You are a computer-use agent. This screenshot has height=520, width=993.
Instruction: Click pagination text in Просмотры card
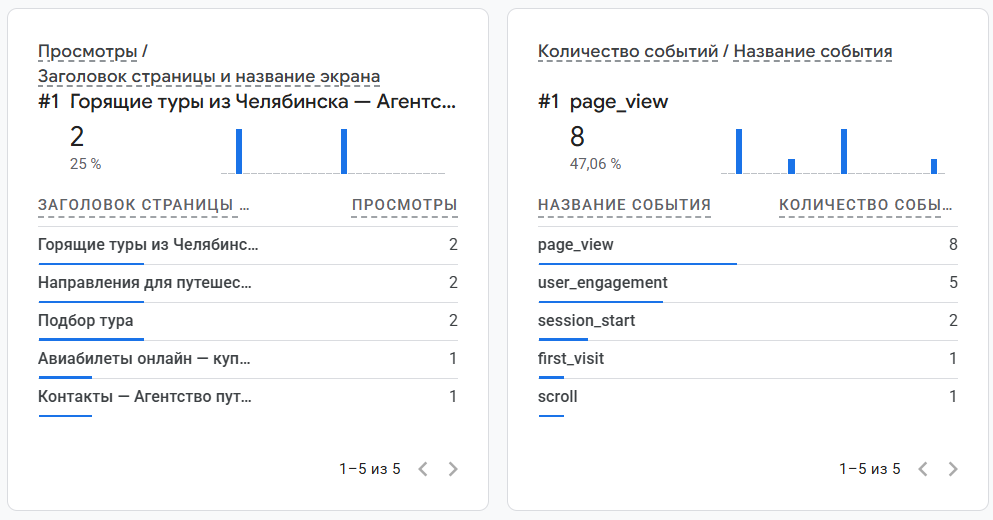coord(370,469)
